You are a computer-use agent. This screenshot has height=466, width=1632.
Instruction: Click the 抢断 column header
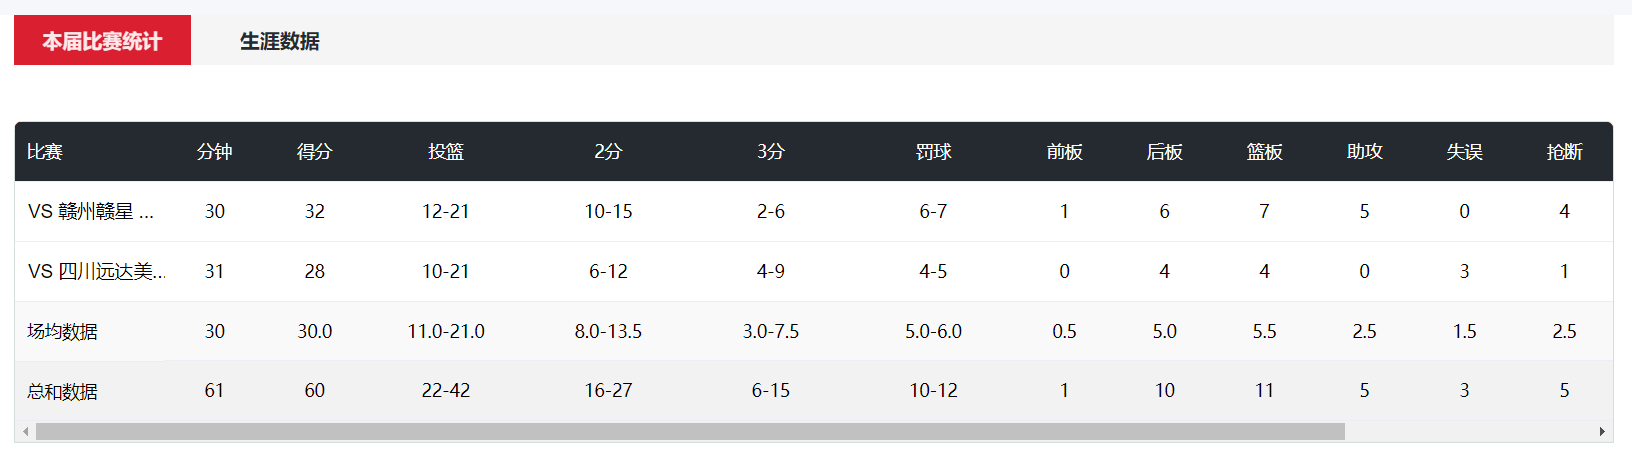pos(1565,152)
